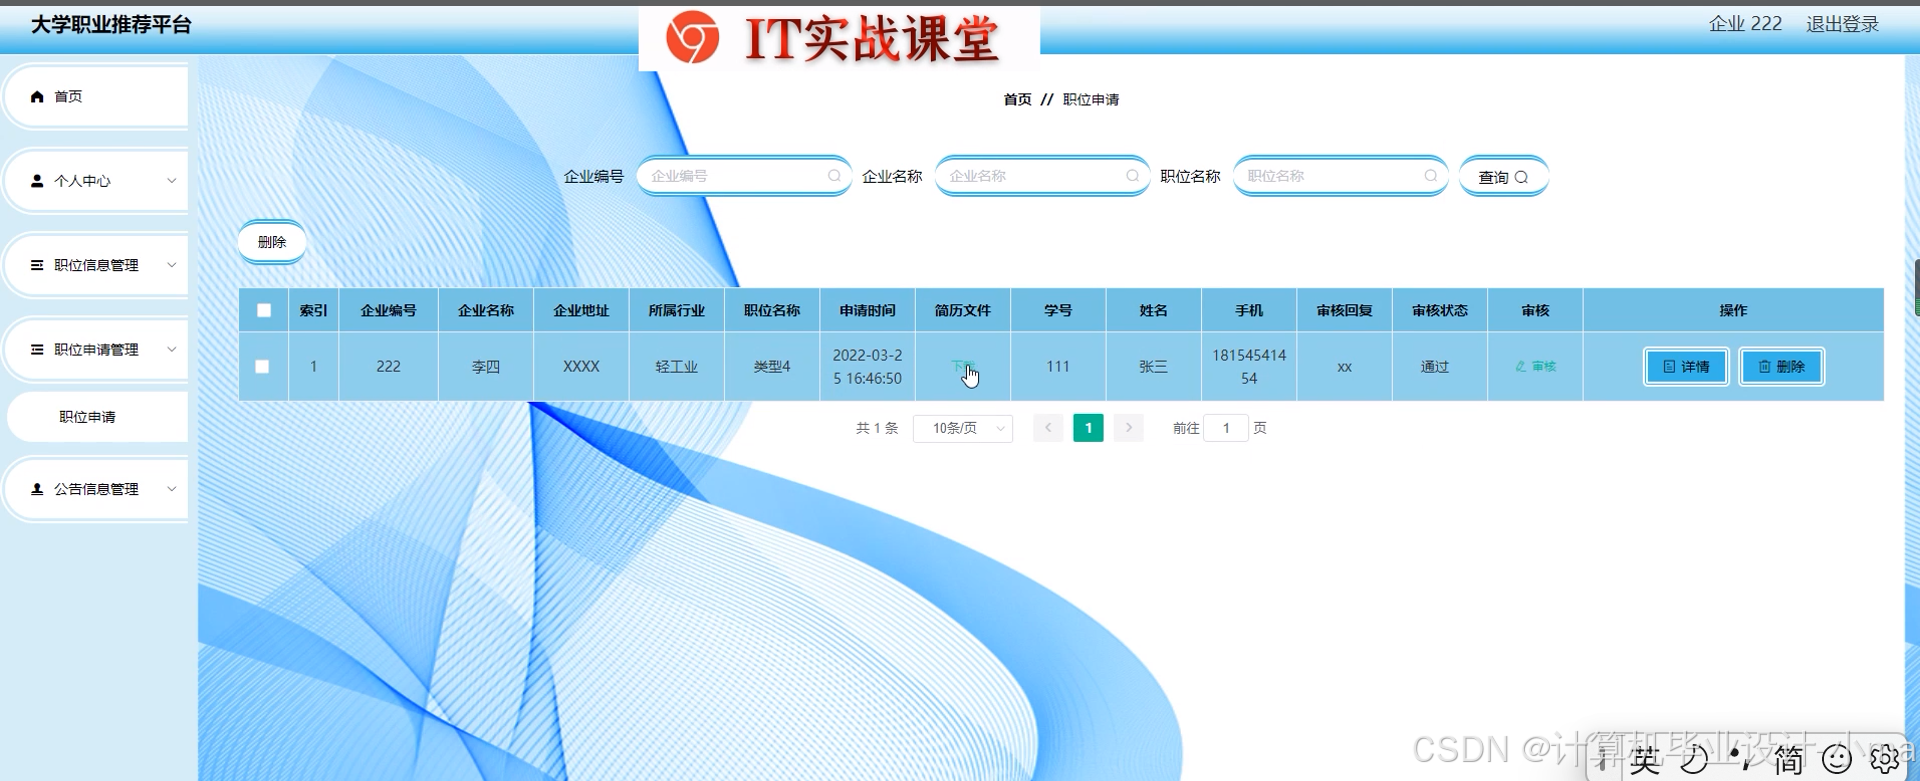The width and height of the screenshot is (1920, 781).
Task: Click the list icon beside 职位信息管理
Action: point(37,265)
